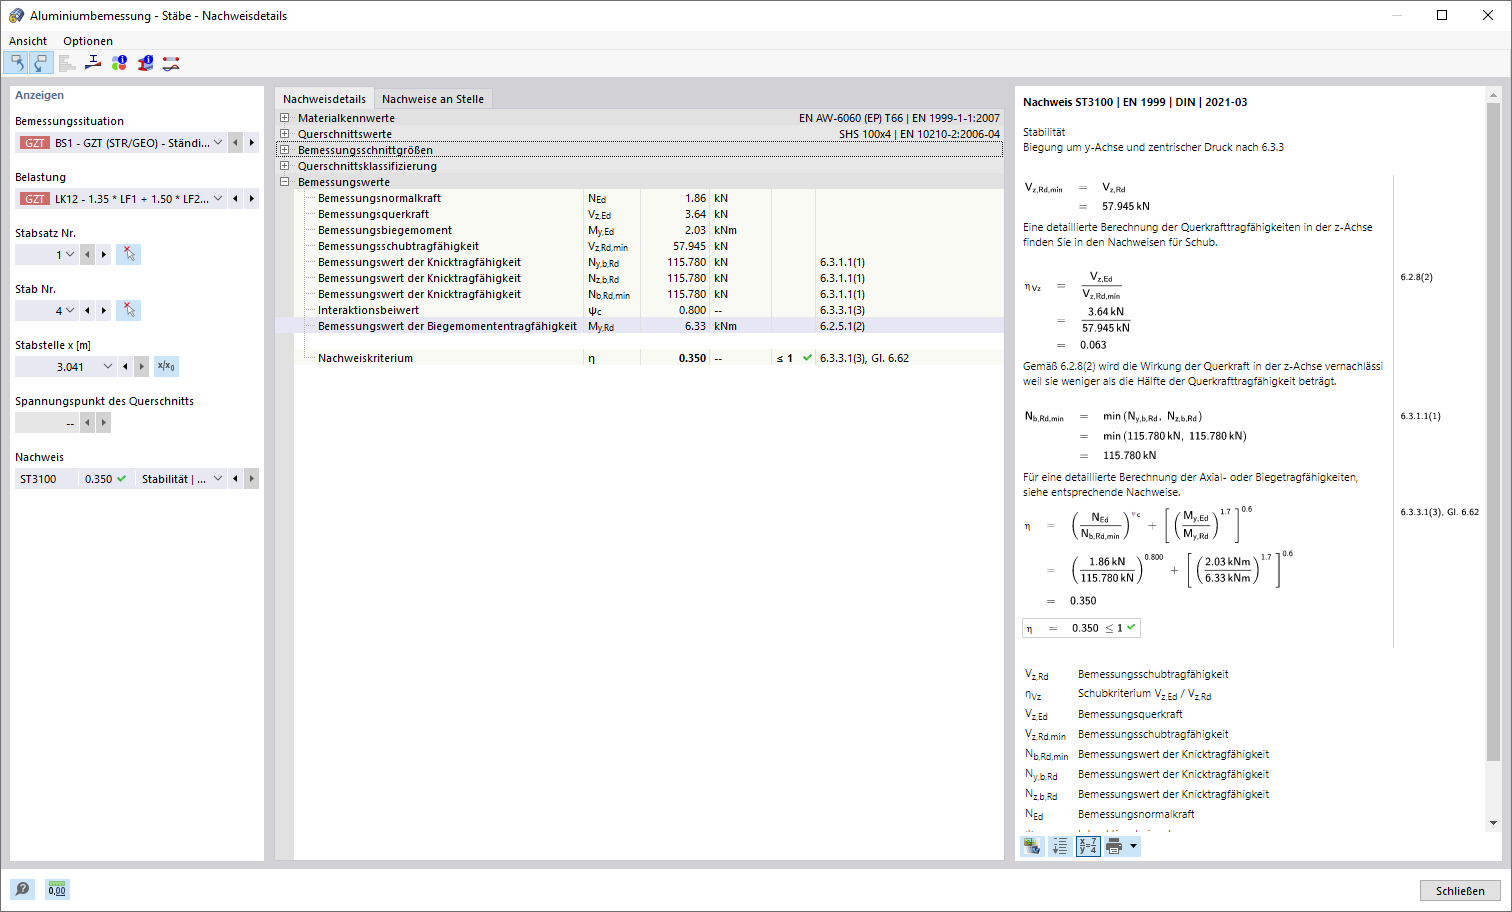Click the printer icon below the formula panel
1512x912 pixels.
click(1114, 846)
